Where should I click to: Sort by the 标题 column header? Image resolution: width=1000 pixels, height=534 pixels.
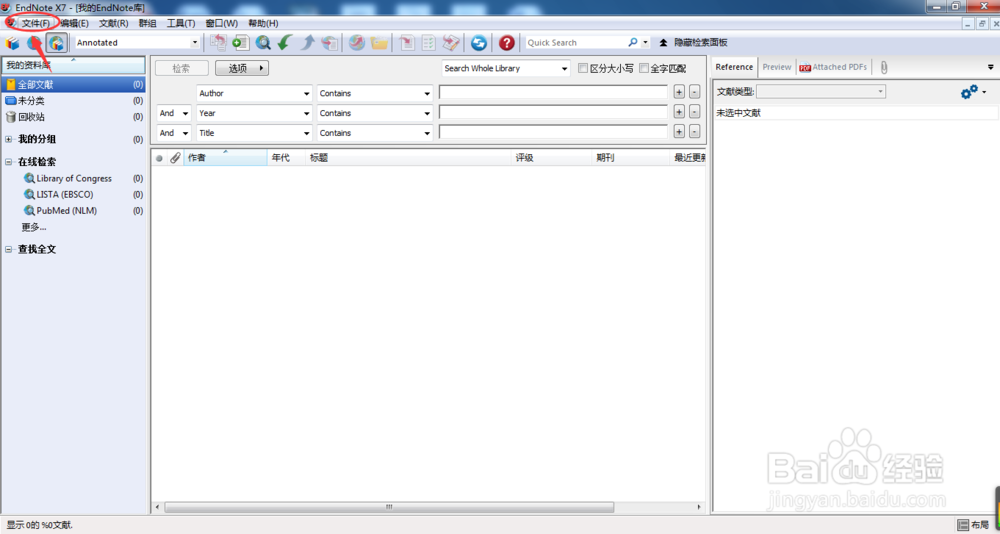point(408,158)
